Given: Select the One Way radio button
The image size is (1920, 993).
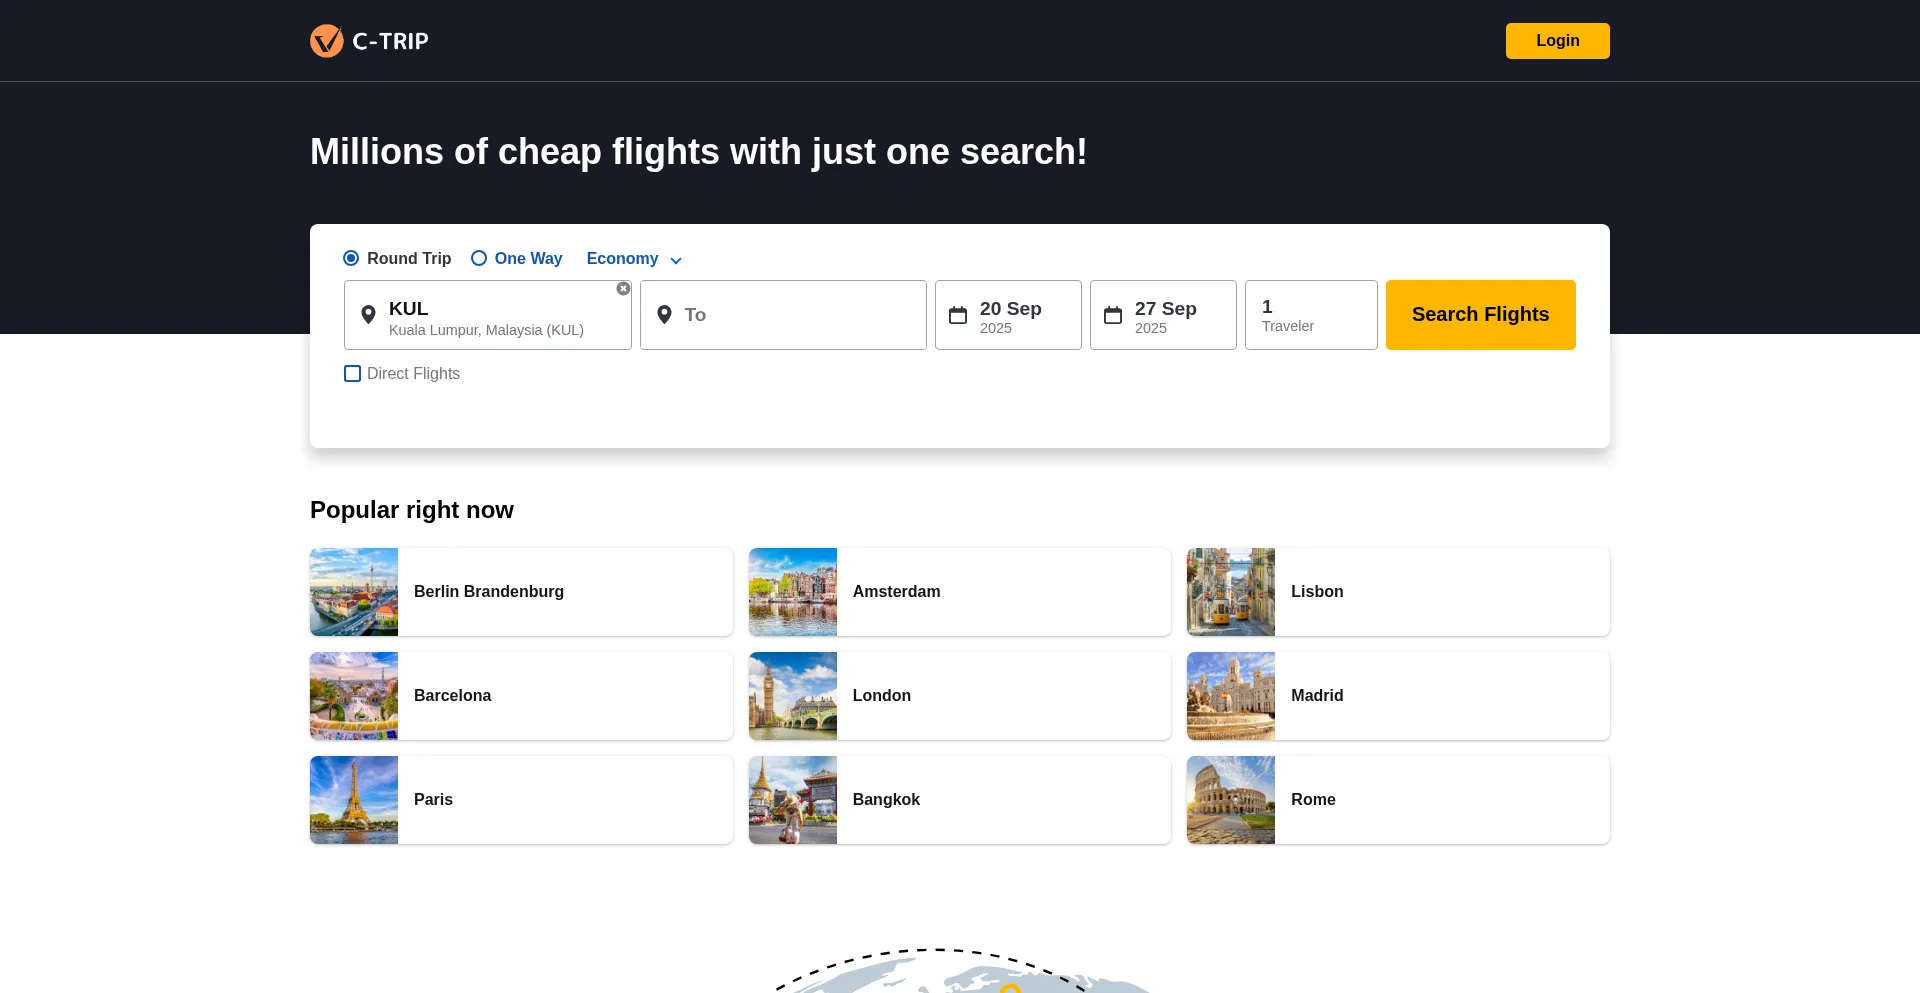Looking at the screenshot, I should pyautogui.click(x=479, y=258).
